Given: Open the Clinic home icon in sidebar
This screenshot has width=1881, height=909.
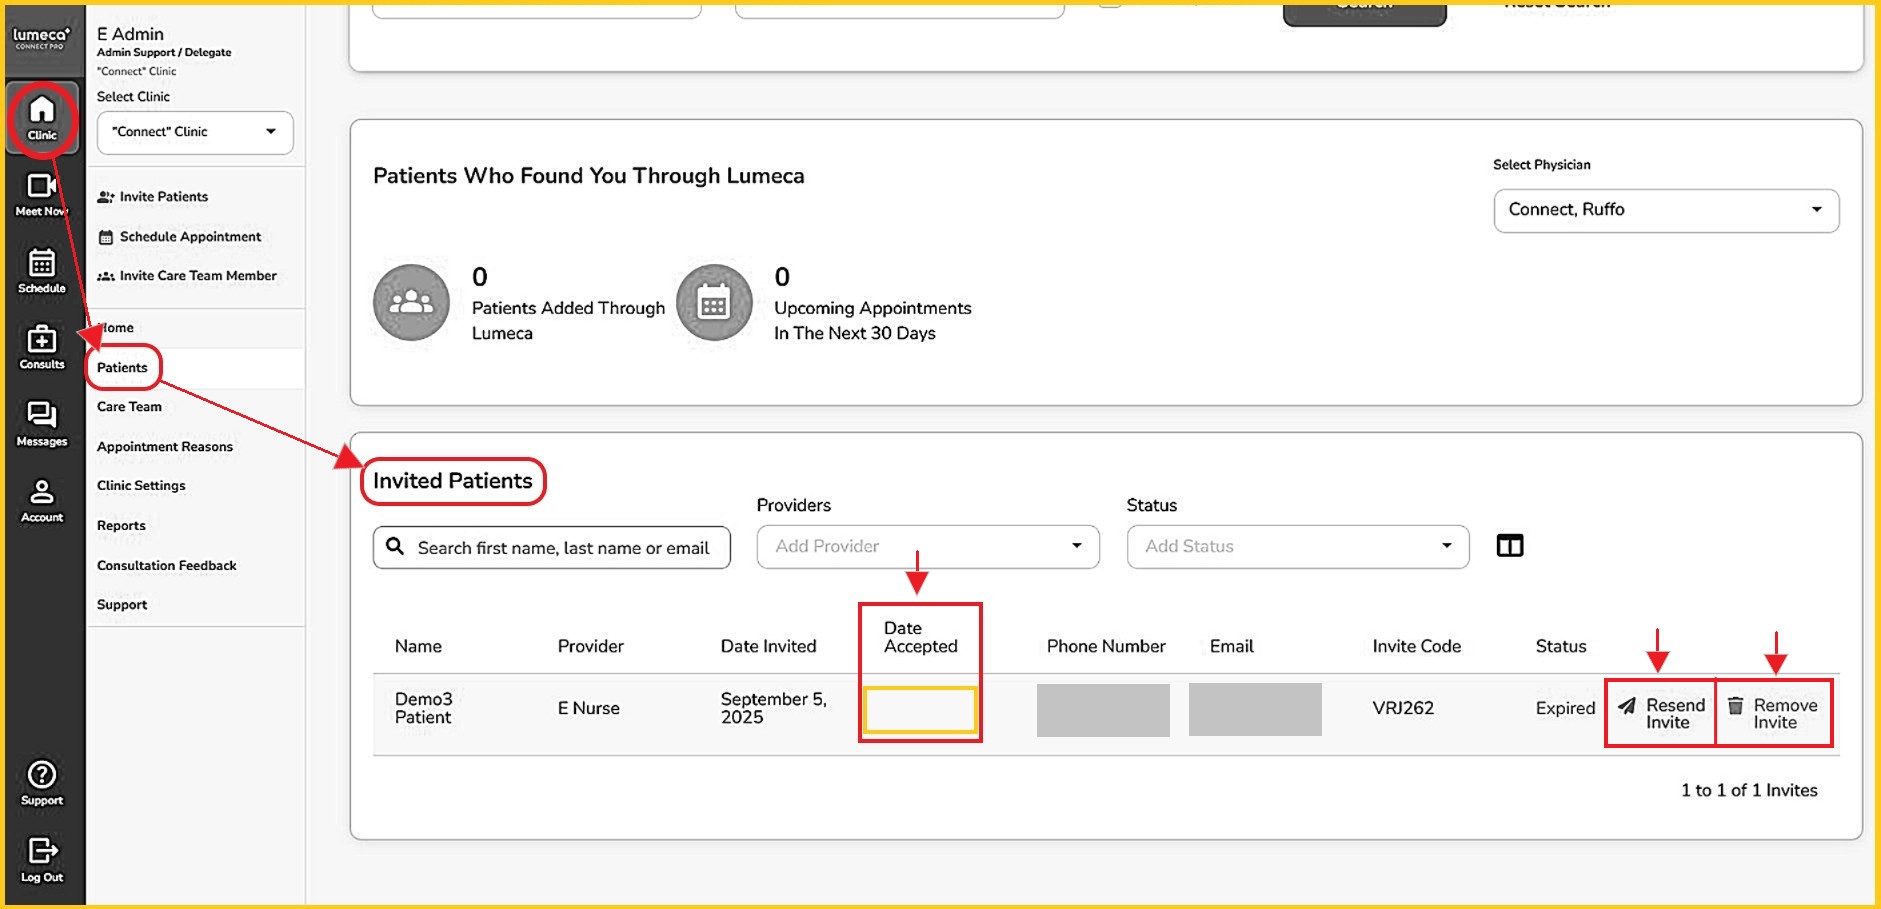Looking at the screenshot, I should 42,118.
